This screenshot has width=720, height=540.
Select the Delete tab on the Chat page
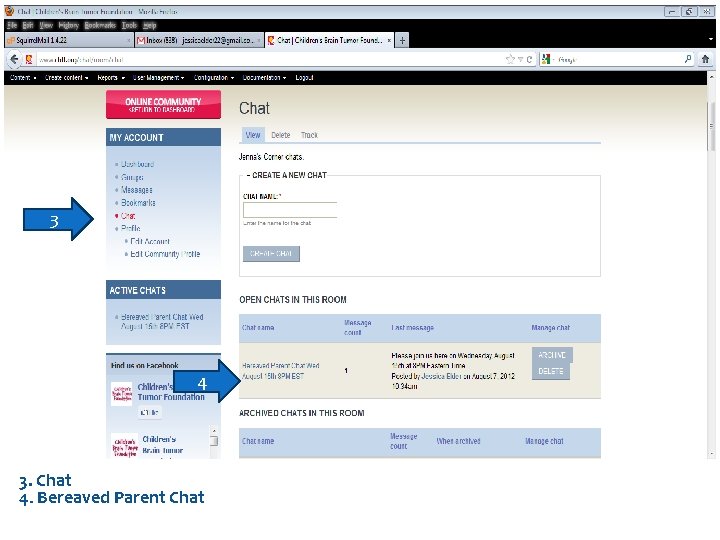281,135
